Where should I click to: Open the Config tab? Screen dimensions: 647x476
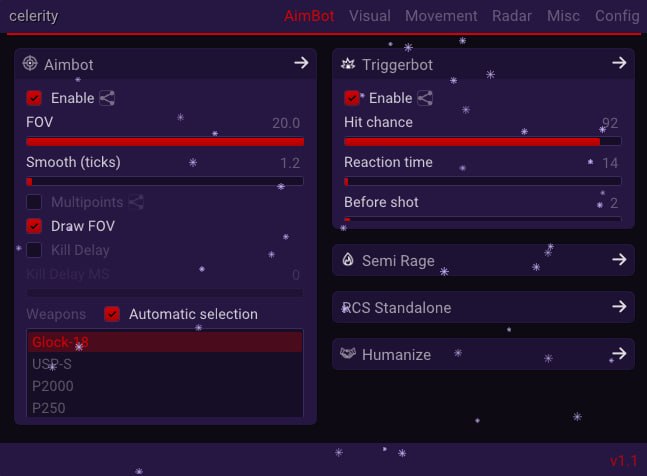(x=617, y=16)
